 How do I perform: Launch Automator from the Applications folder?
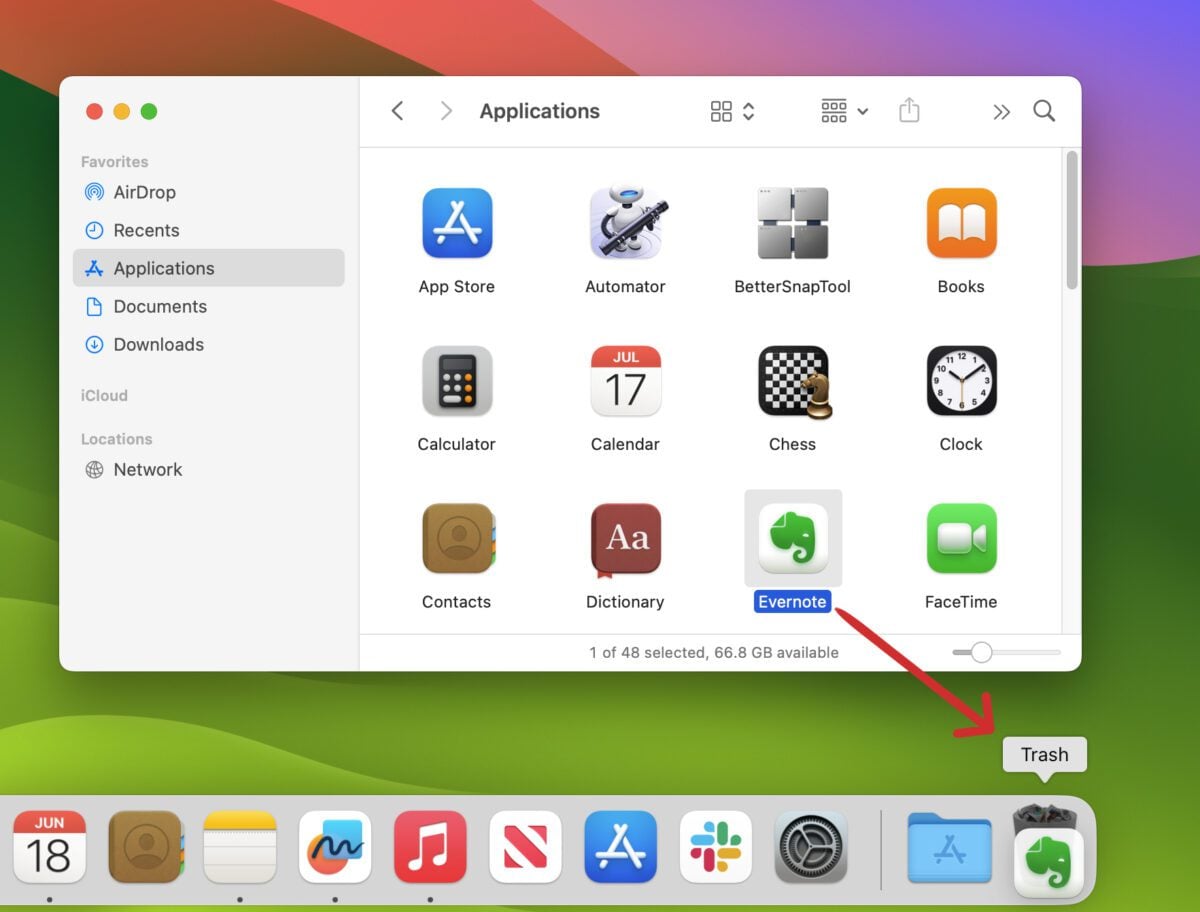click(x=625, y=223)
